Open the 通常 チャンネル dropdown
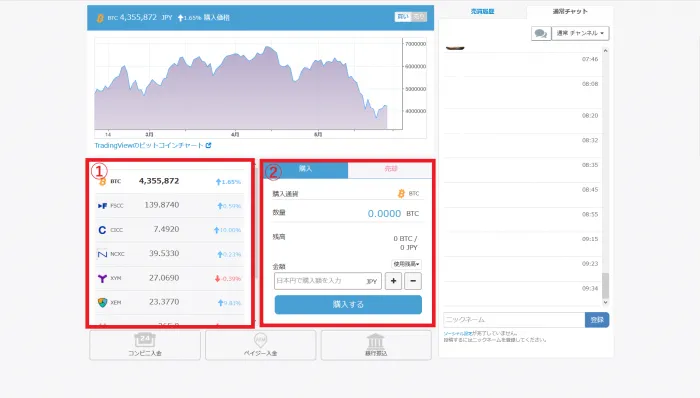 (x=580, y=33)
